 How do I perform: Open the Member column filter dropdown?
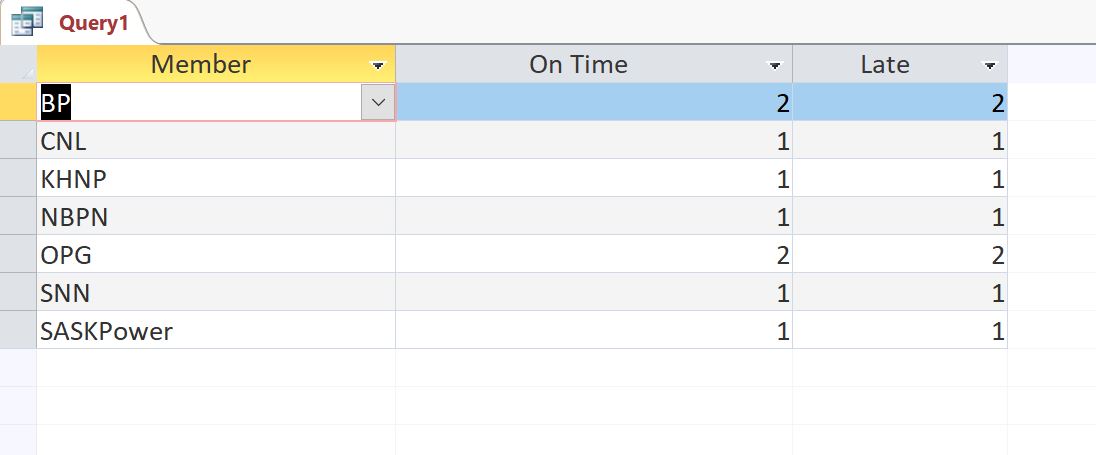(x=378, y=65)
